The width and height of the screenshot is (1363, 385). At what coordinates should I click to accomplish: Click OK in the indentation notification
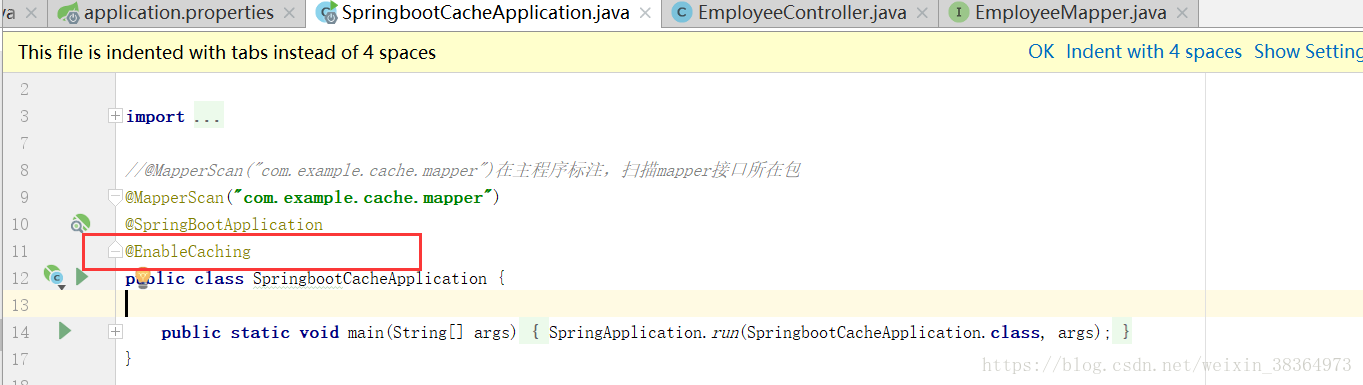pyautogui.click(x=1041, y=52)
